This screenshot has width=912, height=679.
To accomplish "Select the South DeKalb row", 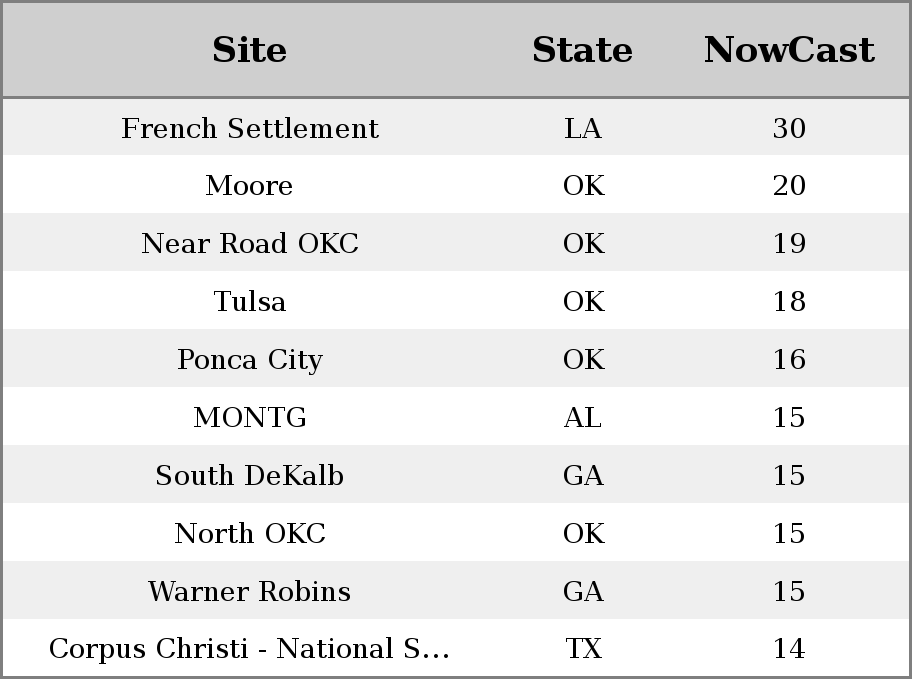I will click(456, 474).
